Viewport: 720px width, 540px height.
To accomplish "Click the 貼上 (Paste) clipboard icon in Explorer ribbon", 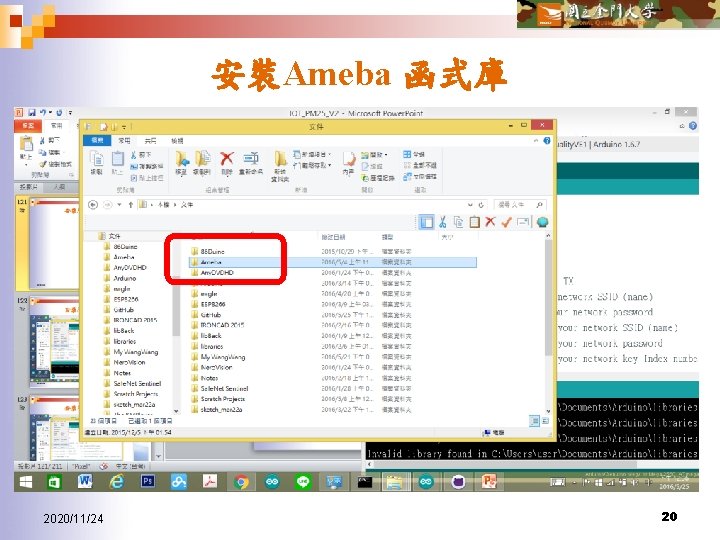I will pos(118,163).
